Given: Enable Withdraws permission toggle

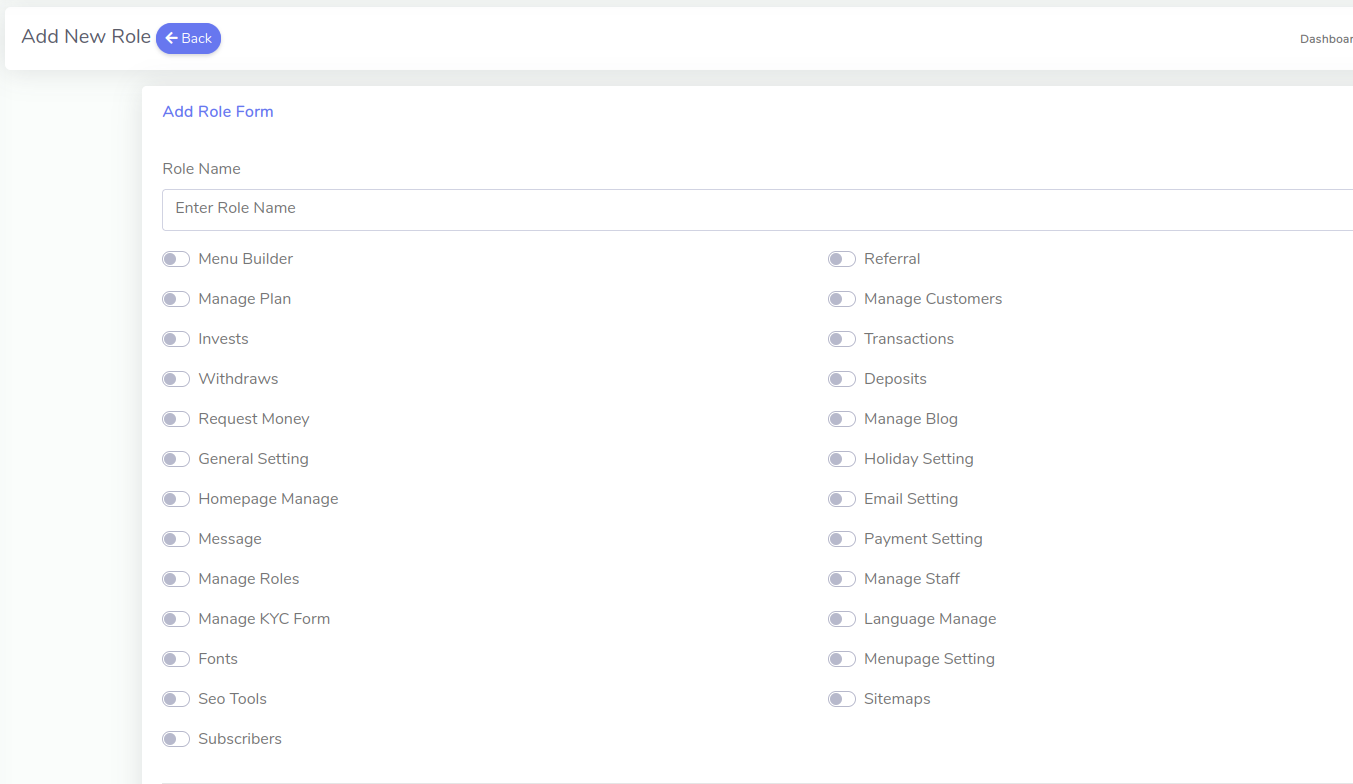Looking at the screenshot, I should pos(176,379).
